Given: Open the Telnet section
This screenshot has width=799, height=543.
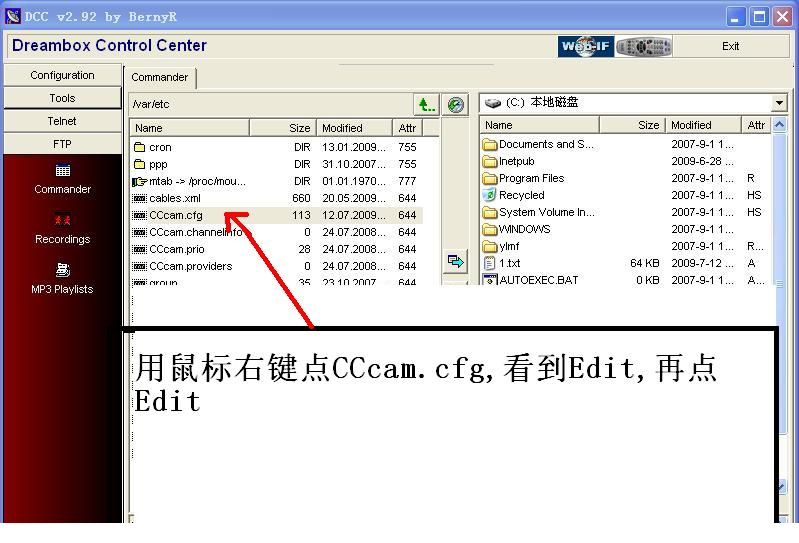Looking at the screenshot, I should tap(62, 121).
